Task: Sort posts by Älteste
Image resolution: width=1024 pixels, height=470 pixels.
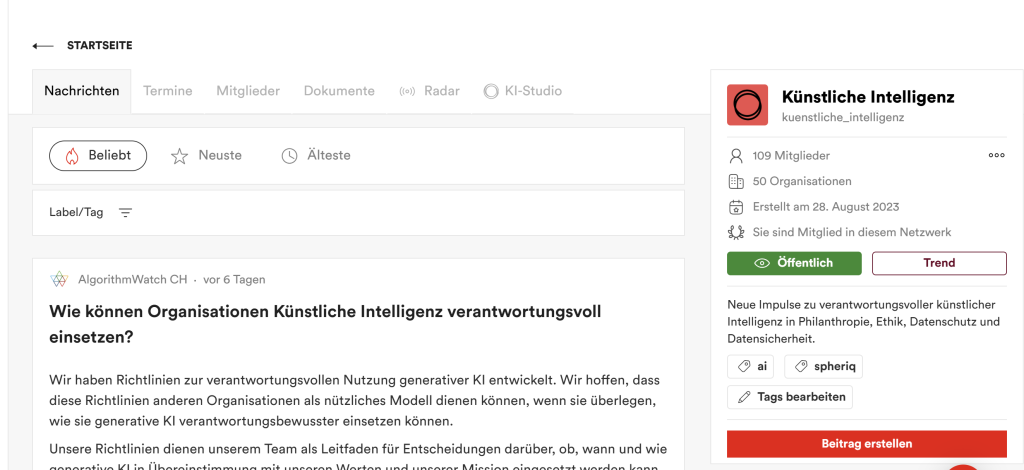Action: tap(316, 156)
